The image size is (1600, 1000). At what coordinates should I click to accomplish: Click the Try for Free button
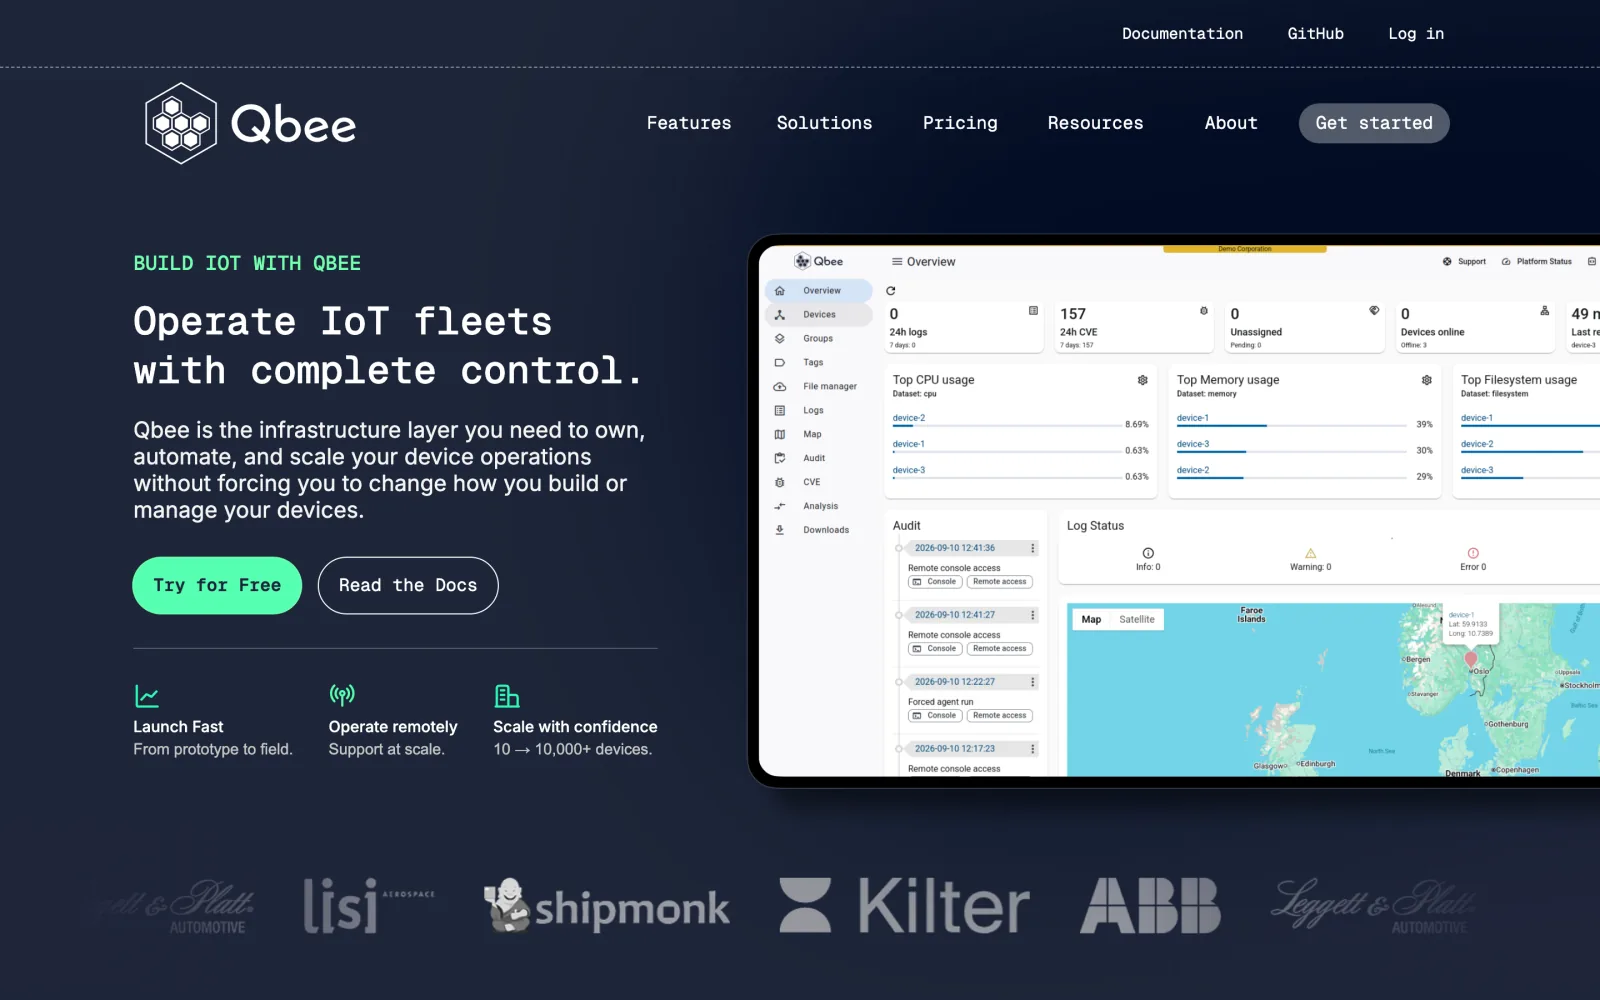pos(217,586)
